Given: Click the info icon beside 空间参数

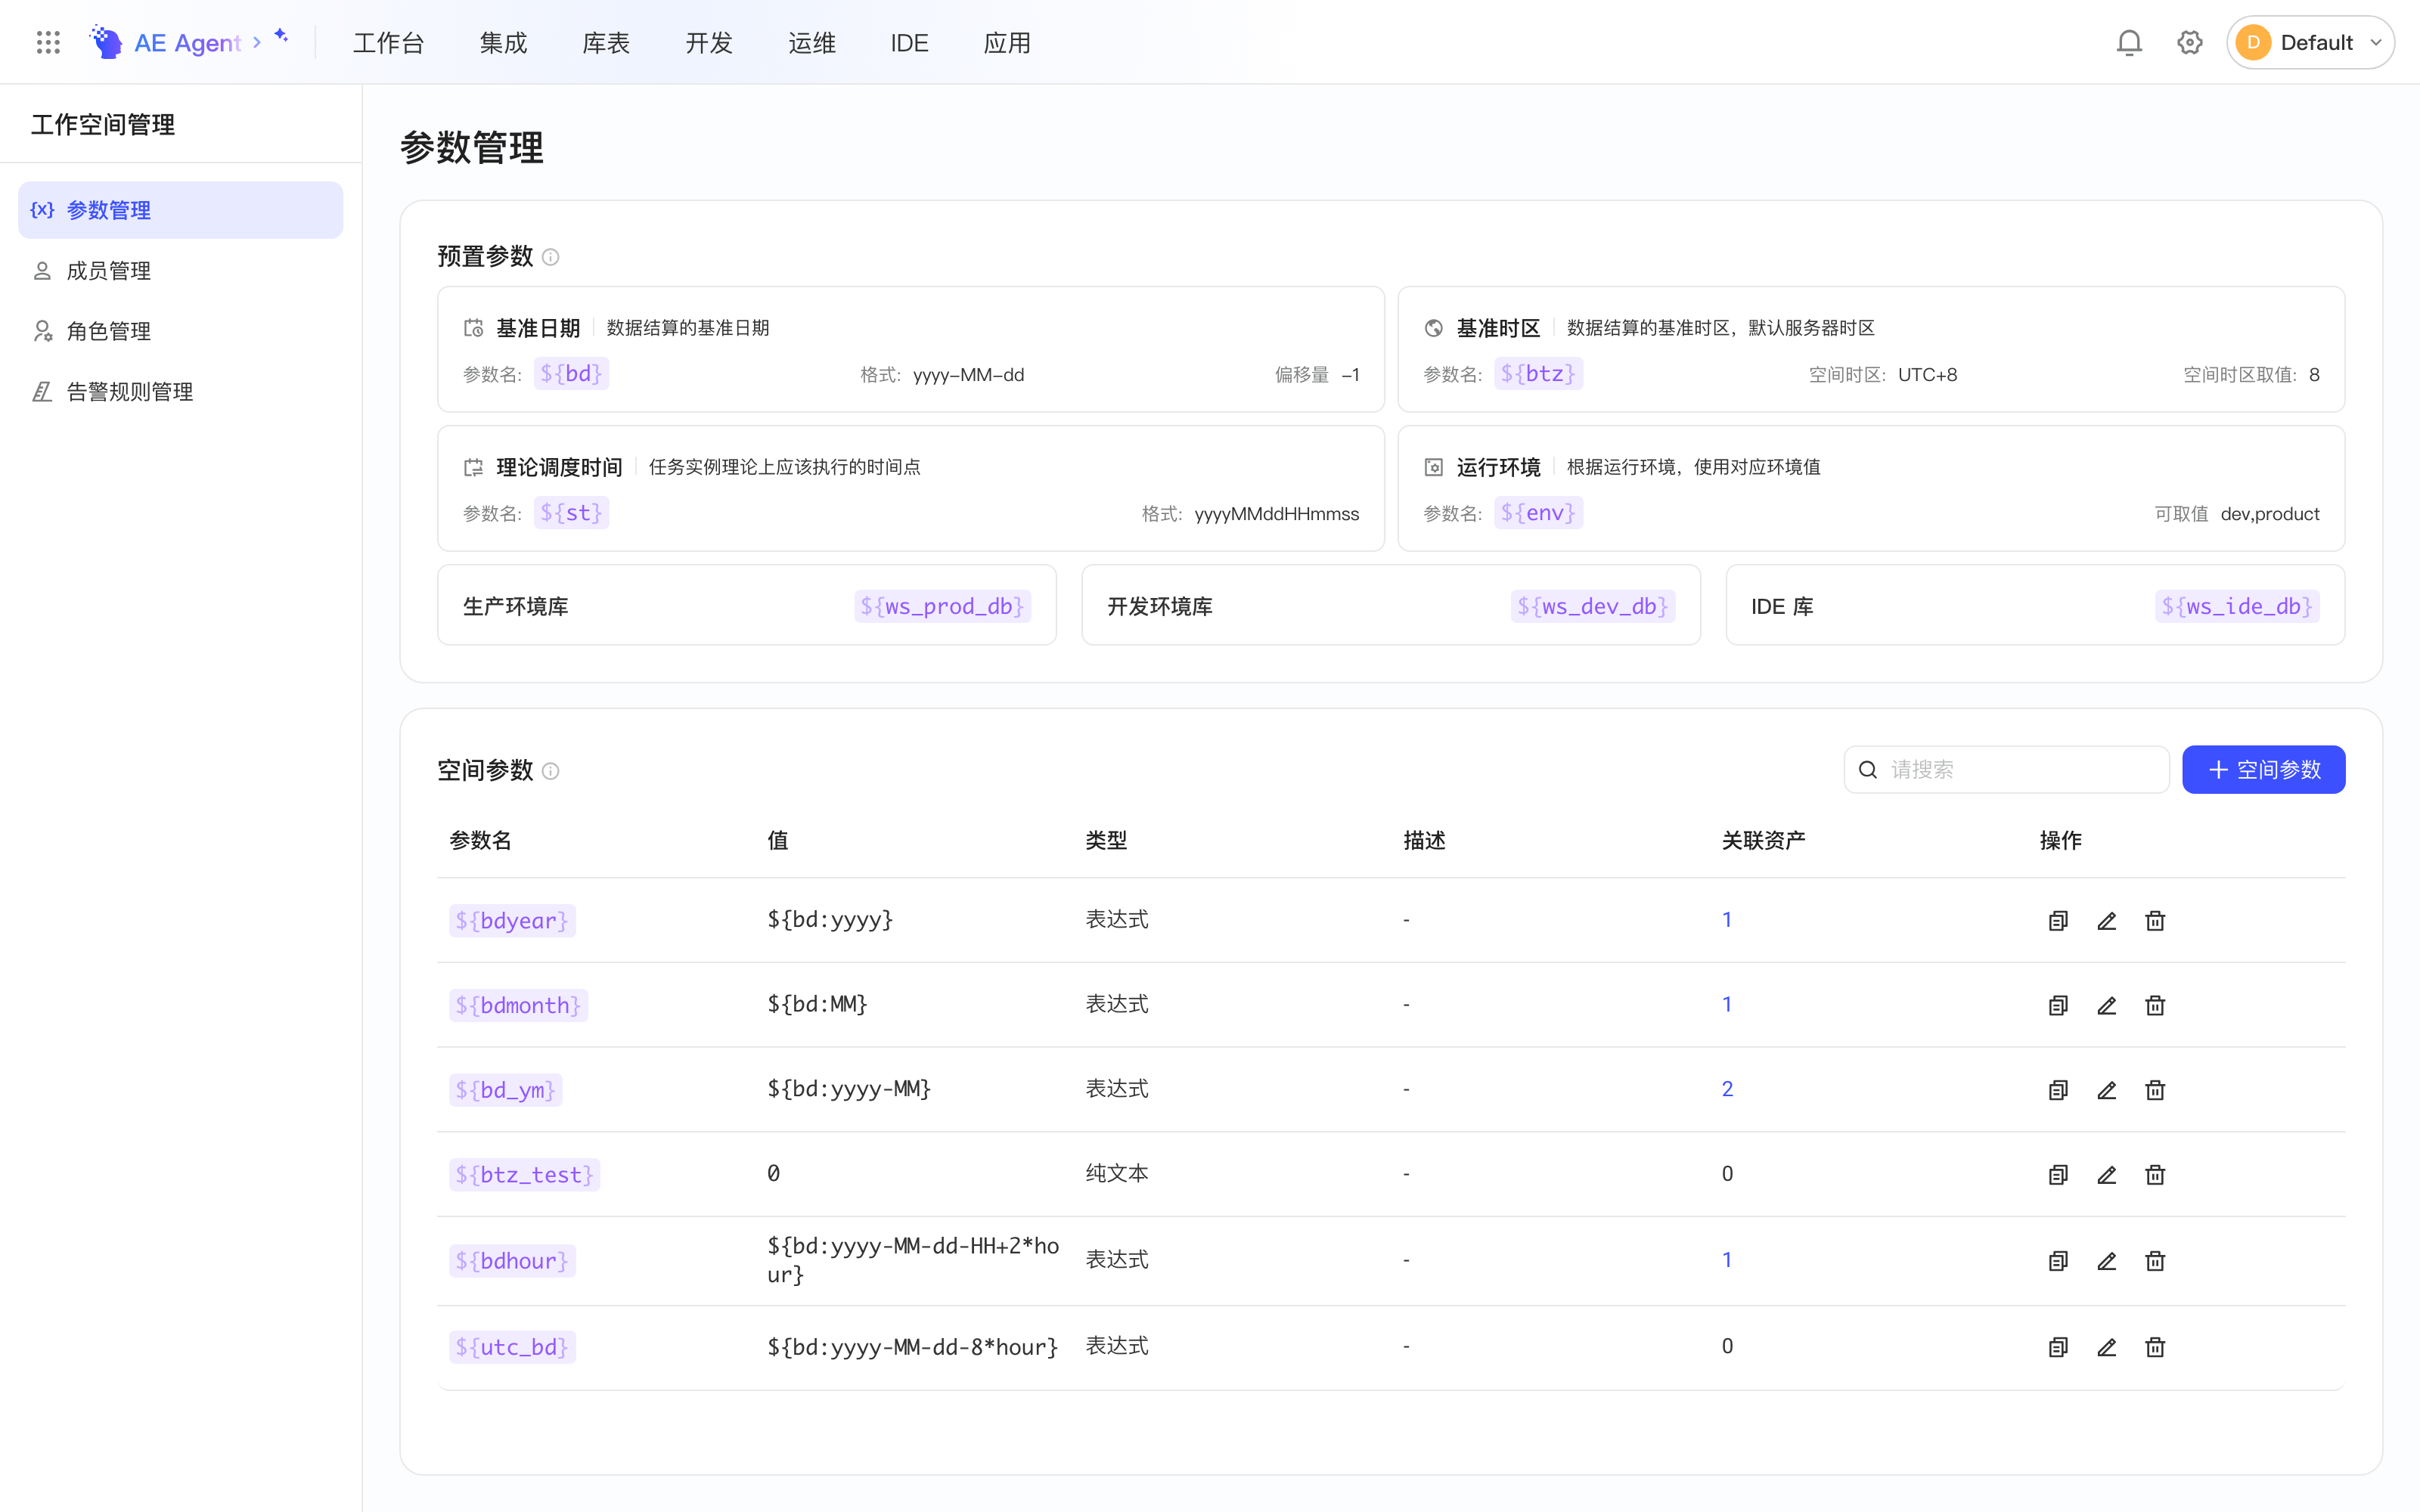Looking at the screenshot, I should tap(551, 771).
